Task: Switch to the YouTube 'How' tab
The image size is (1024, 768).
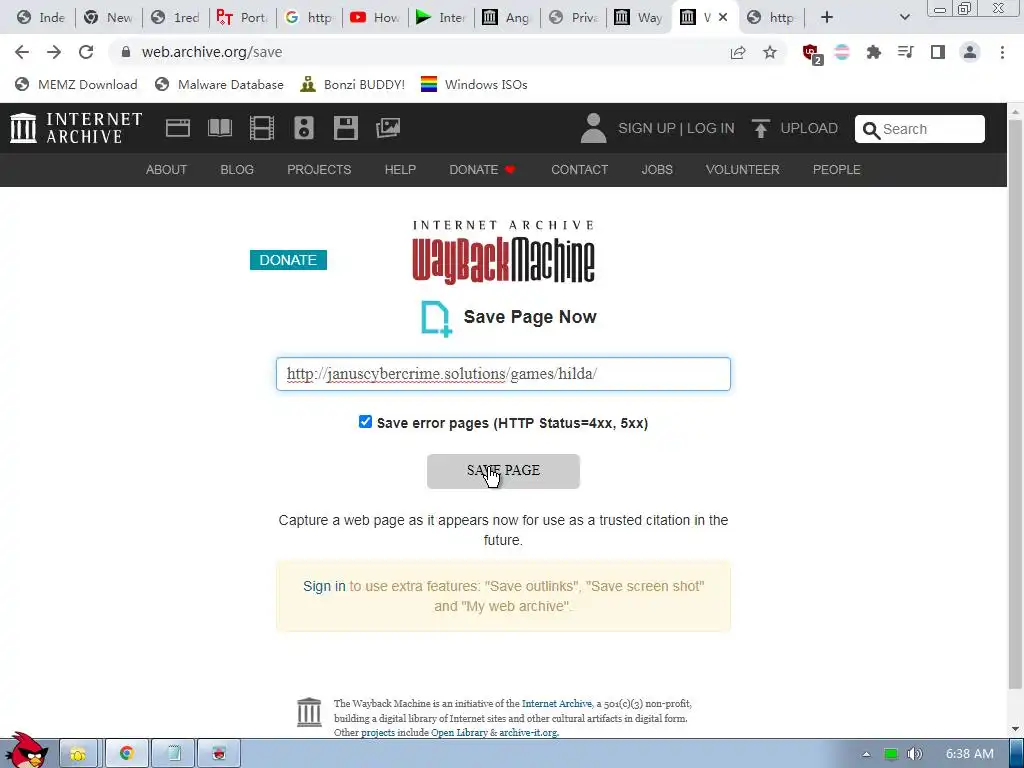Action: pos(376,18)
